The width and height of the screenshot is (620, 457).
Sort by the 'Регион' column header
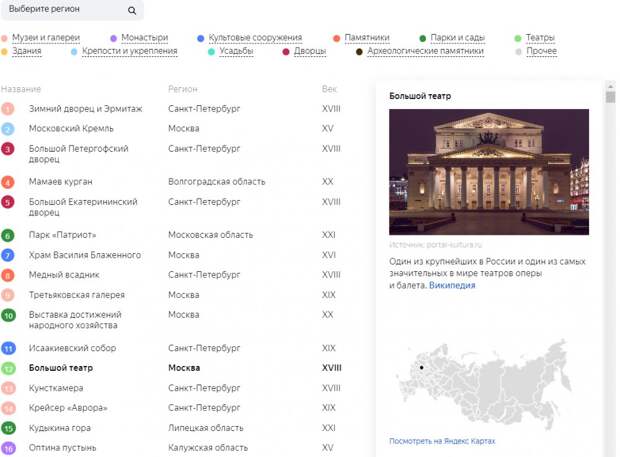coord(183,89)
